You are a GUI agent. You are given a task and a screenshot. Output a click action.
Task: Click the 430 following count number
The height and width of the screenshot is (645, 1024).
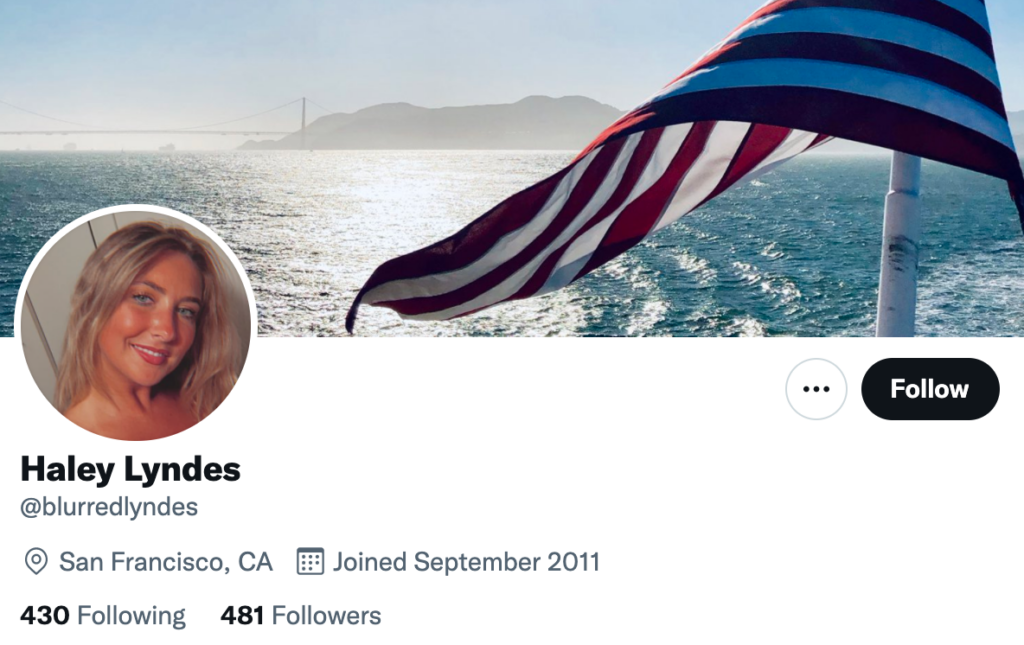pyautogui.click(x=44, y=616)
